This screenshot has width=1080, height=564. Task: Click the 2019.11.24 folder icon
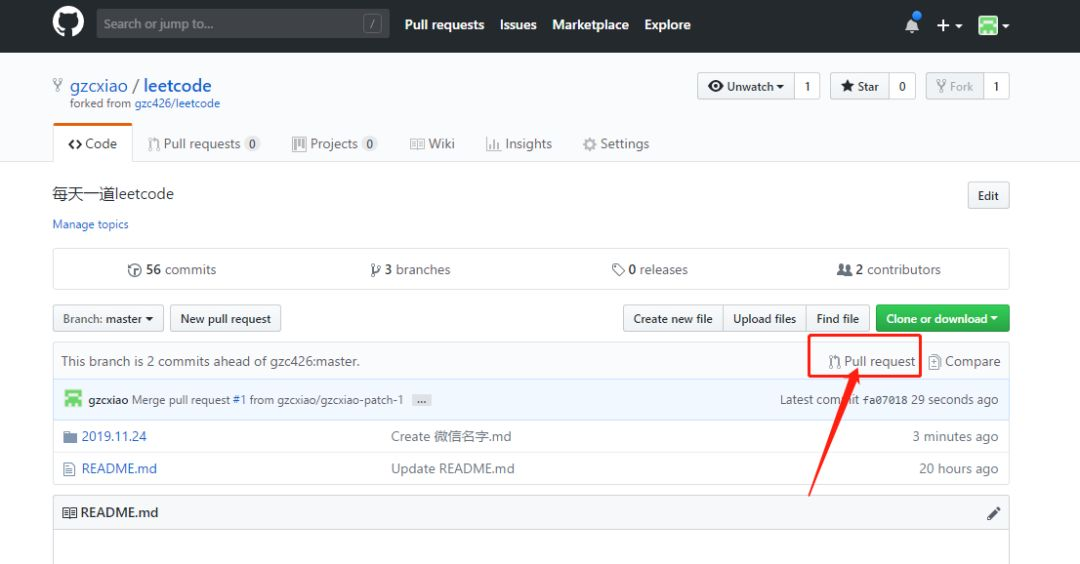point(70,437)
